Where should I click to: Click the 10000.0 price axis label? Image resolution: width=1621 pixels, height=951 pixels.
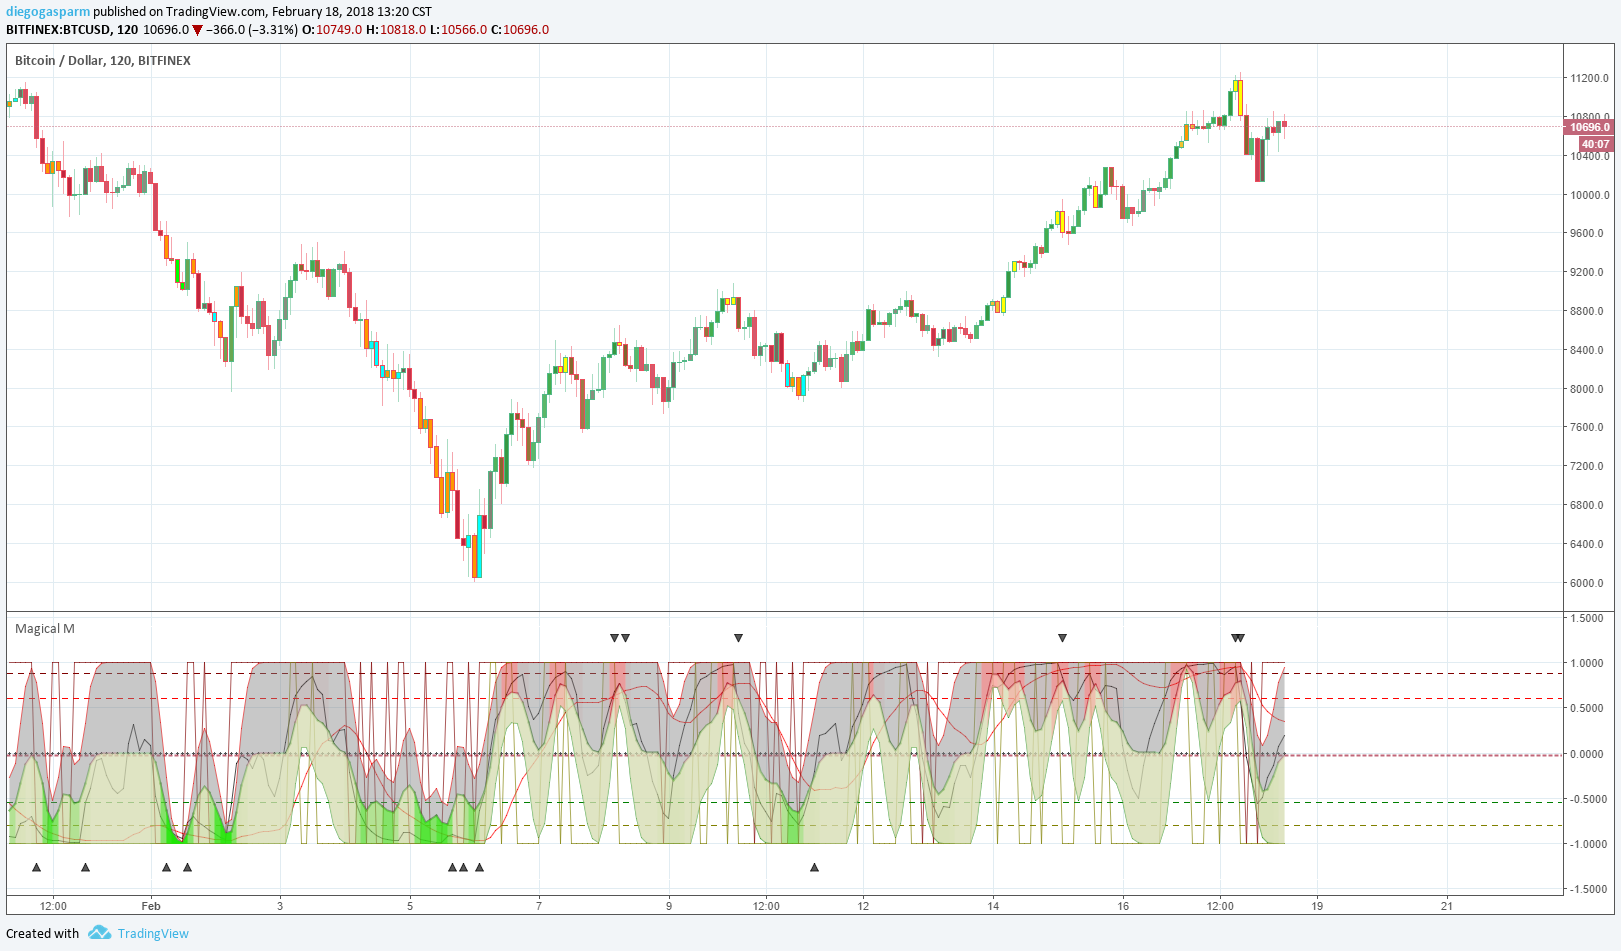pyautogui.click(x=1589, y=195)
